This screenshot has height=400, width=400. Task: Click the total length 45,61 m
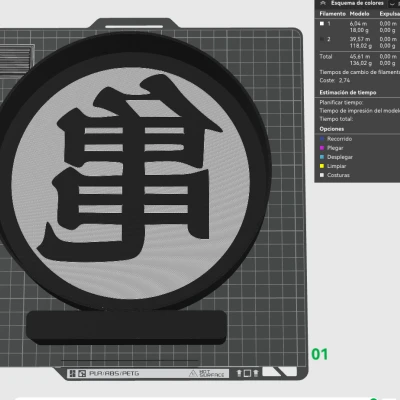pyautogui.click(x=360, y=57)
